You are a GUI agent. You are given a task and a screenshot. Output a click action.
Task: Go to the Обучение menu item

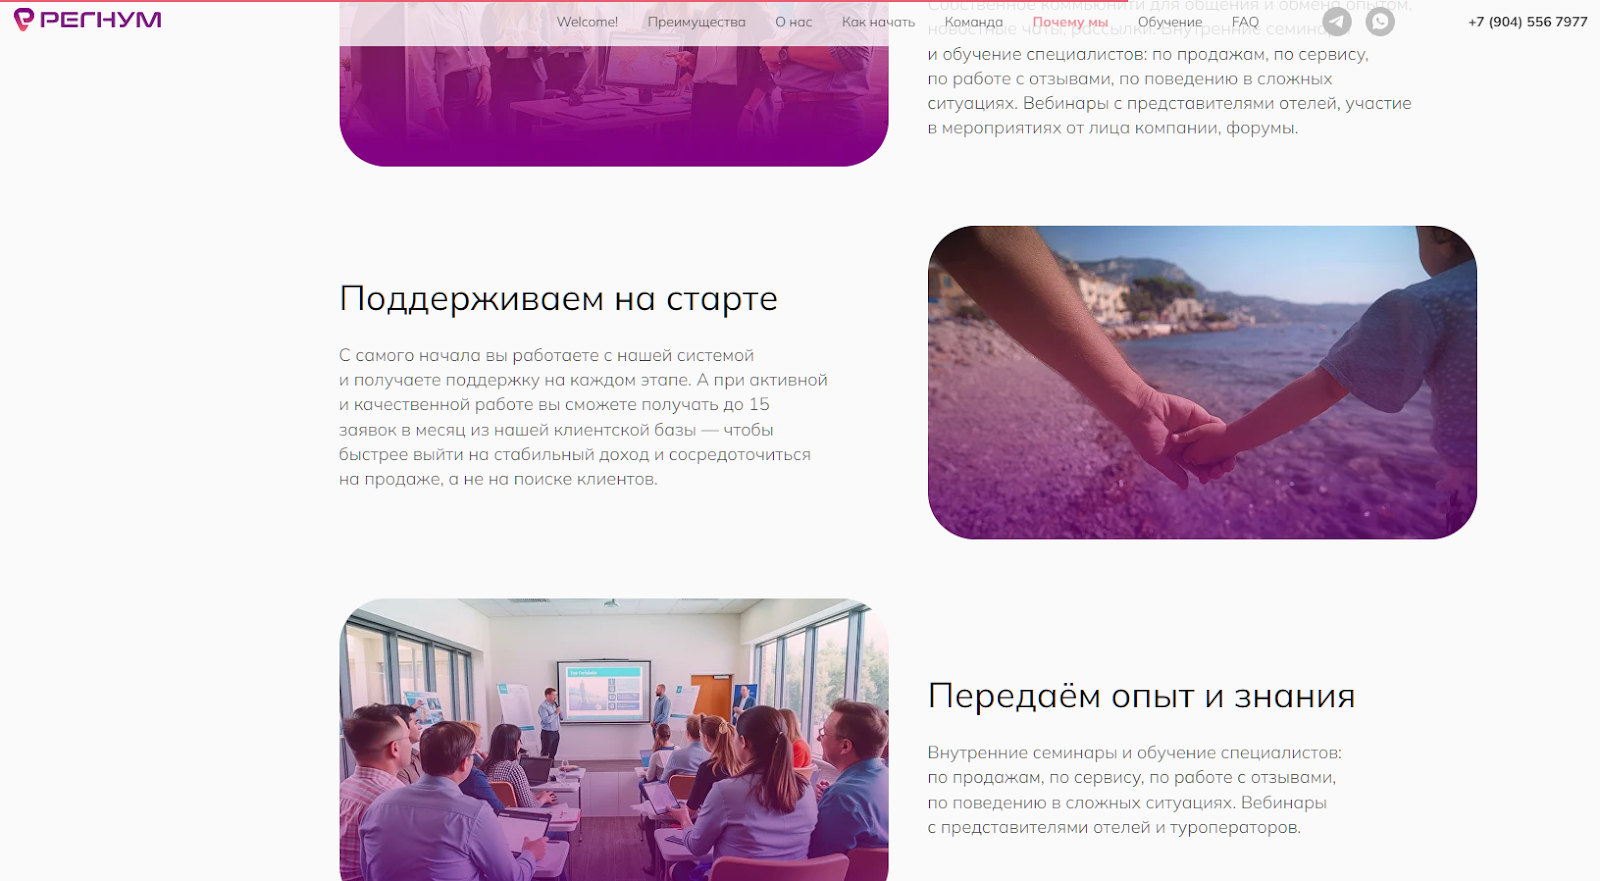tap(1170, 22)
